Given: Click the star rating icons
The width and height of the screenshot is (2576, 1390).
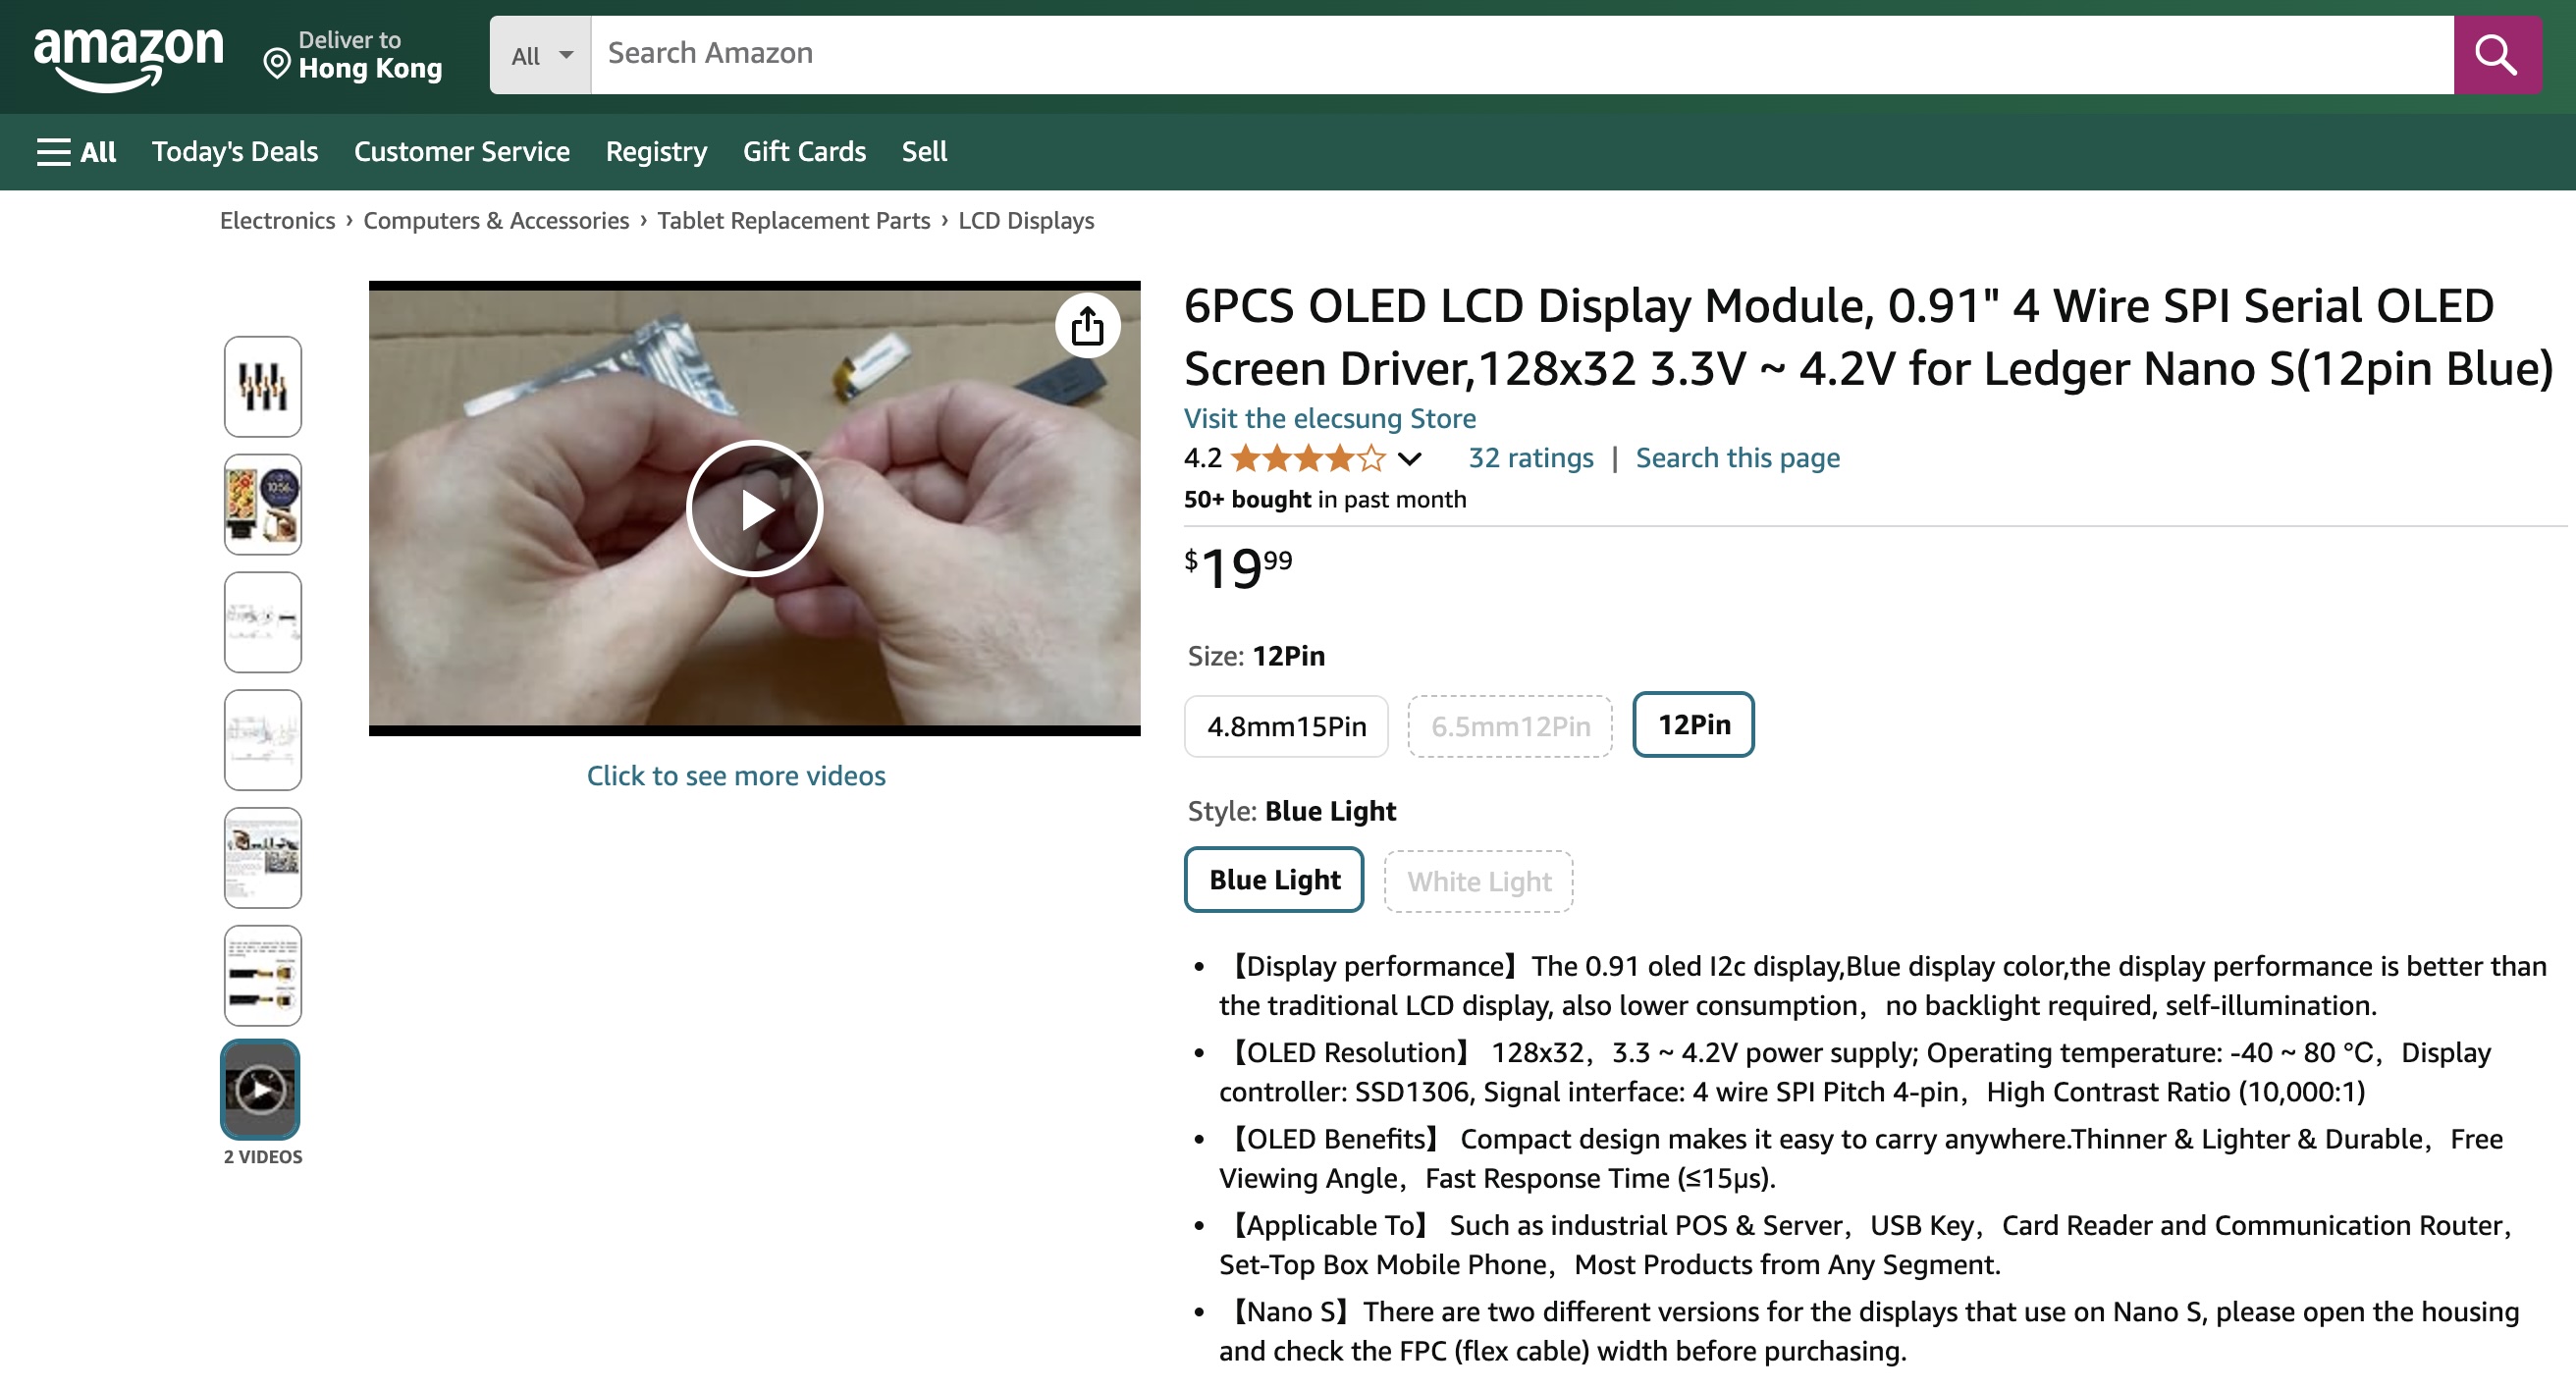Looking at the screenshot, I should pyautogui.click(x=1308, y=459).
